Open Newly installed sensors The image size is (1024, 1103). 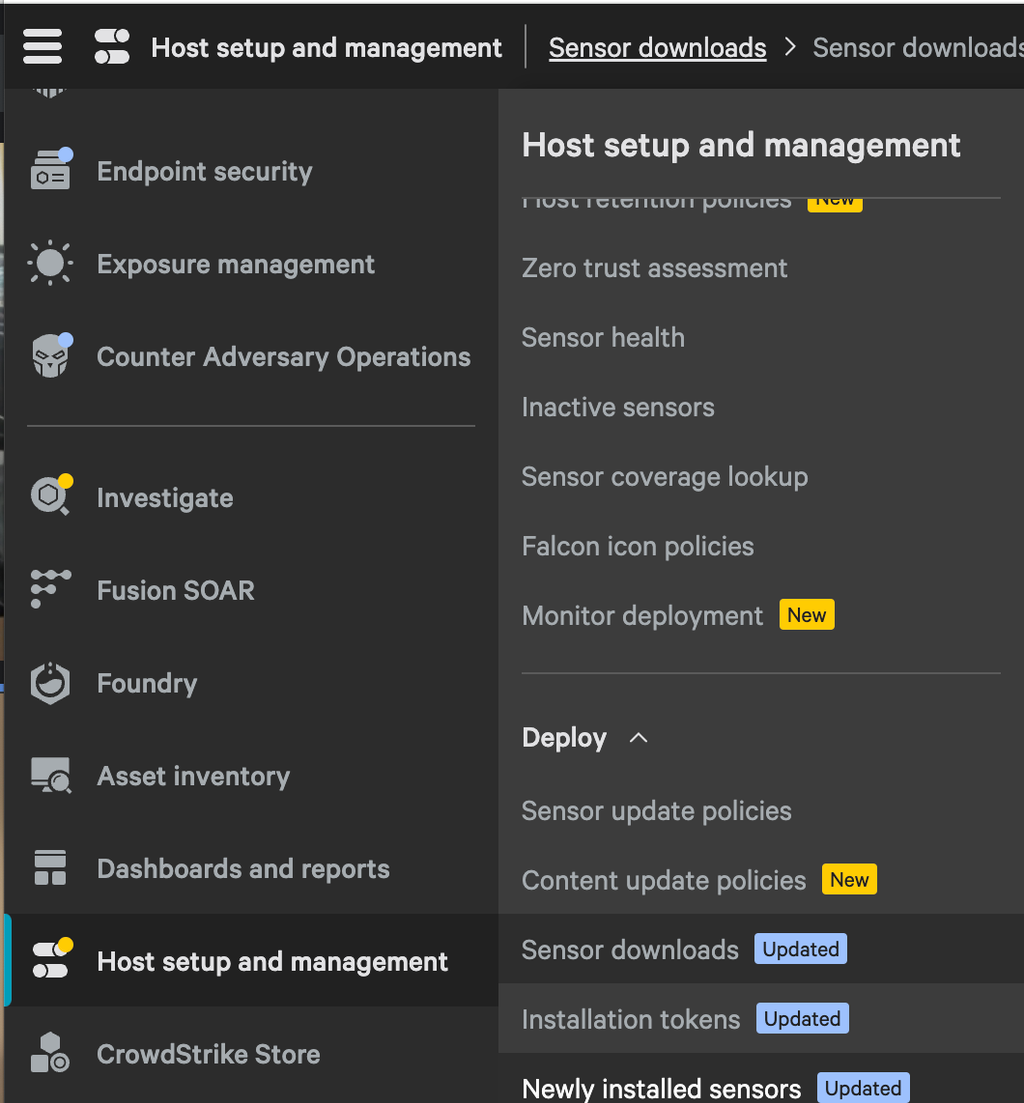click(661, 1088)
